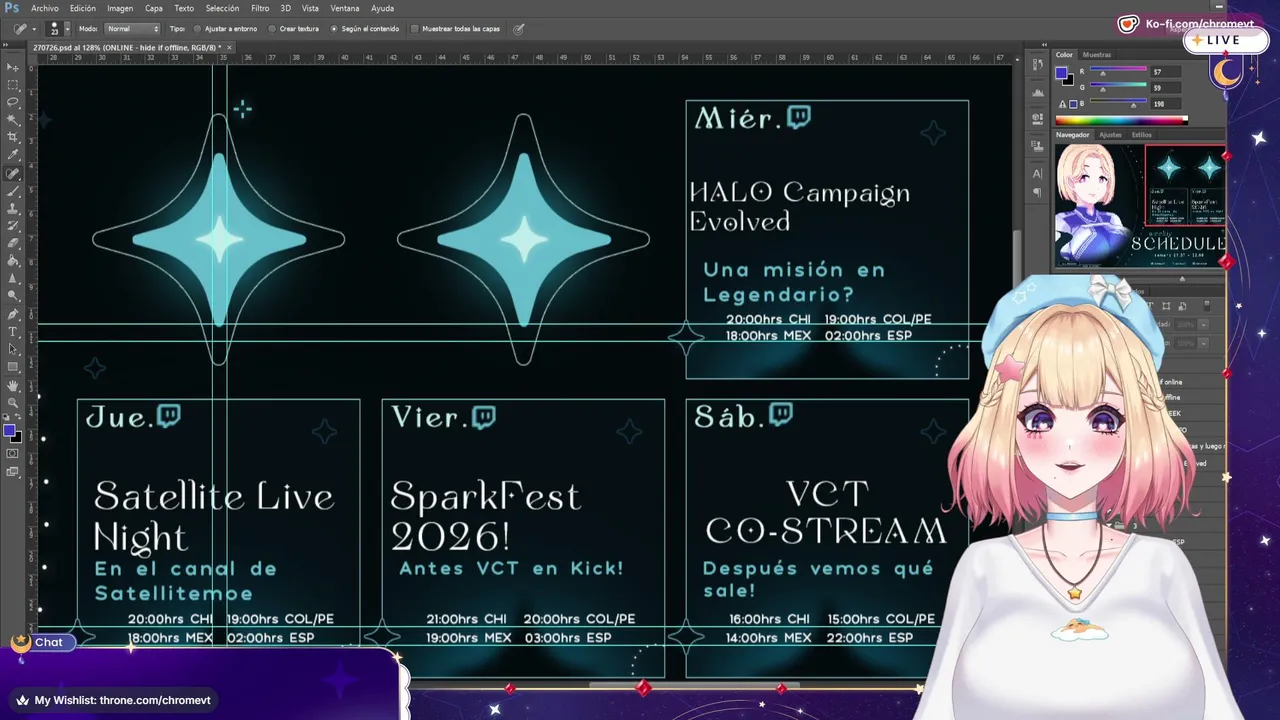The height and width of the screenshot is (720, 1280).
Task: Click the G channel slider
Action: [x=1120, y=88]
